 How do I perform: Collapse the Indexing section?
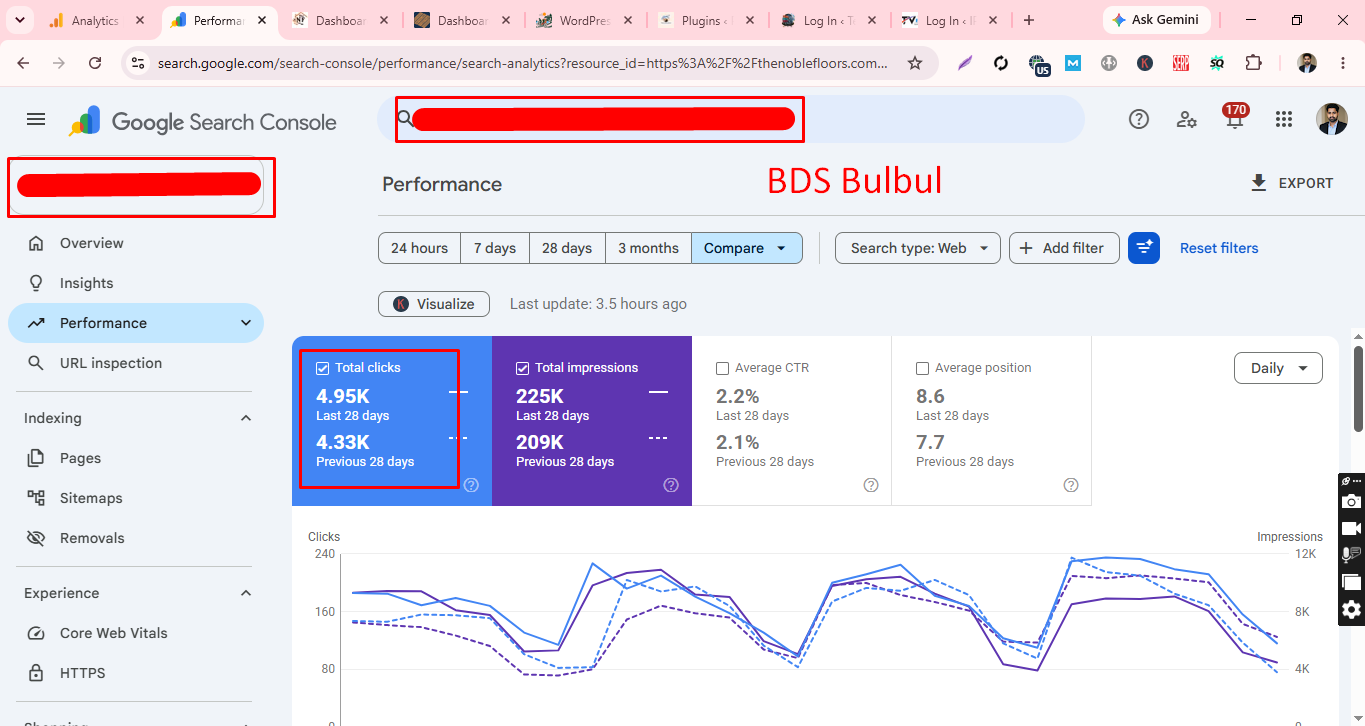[246, 418]
